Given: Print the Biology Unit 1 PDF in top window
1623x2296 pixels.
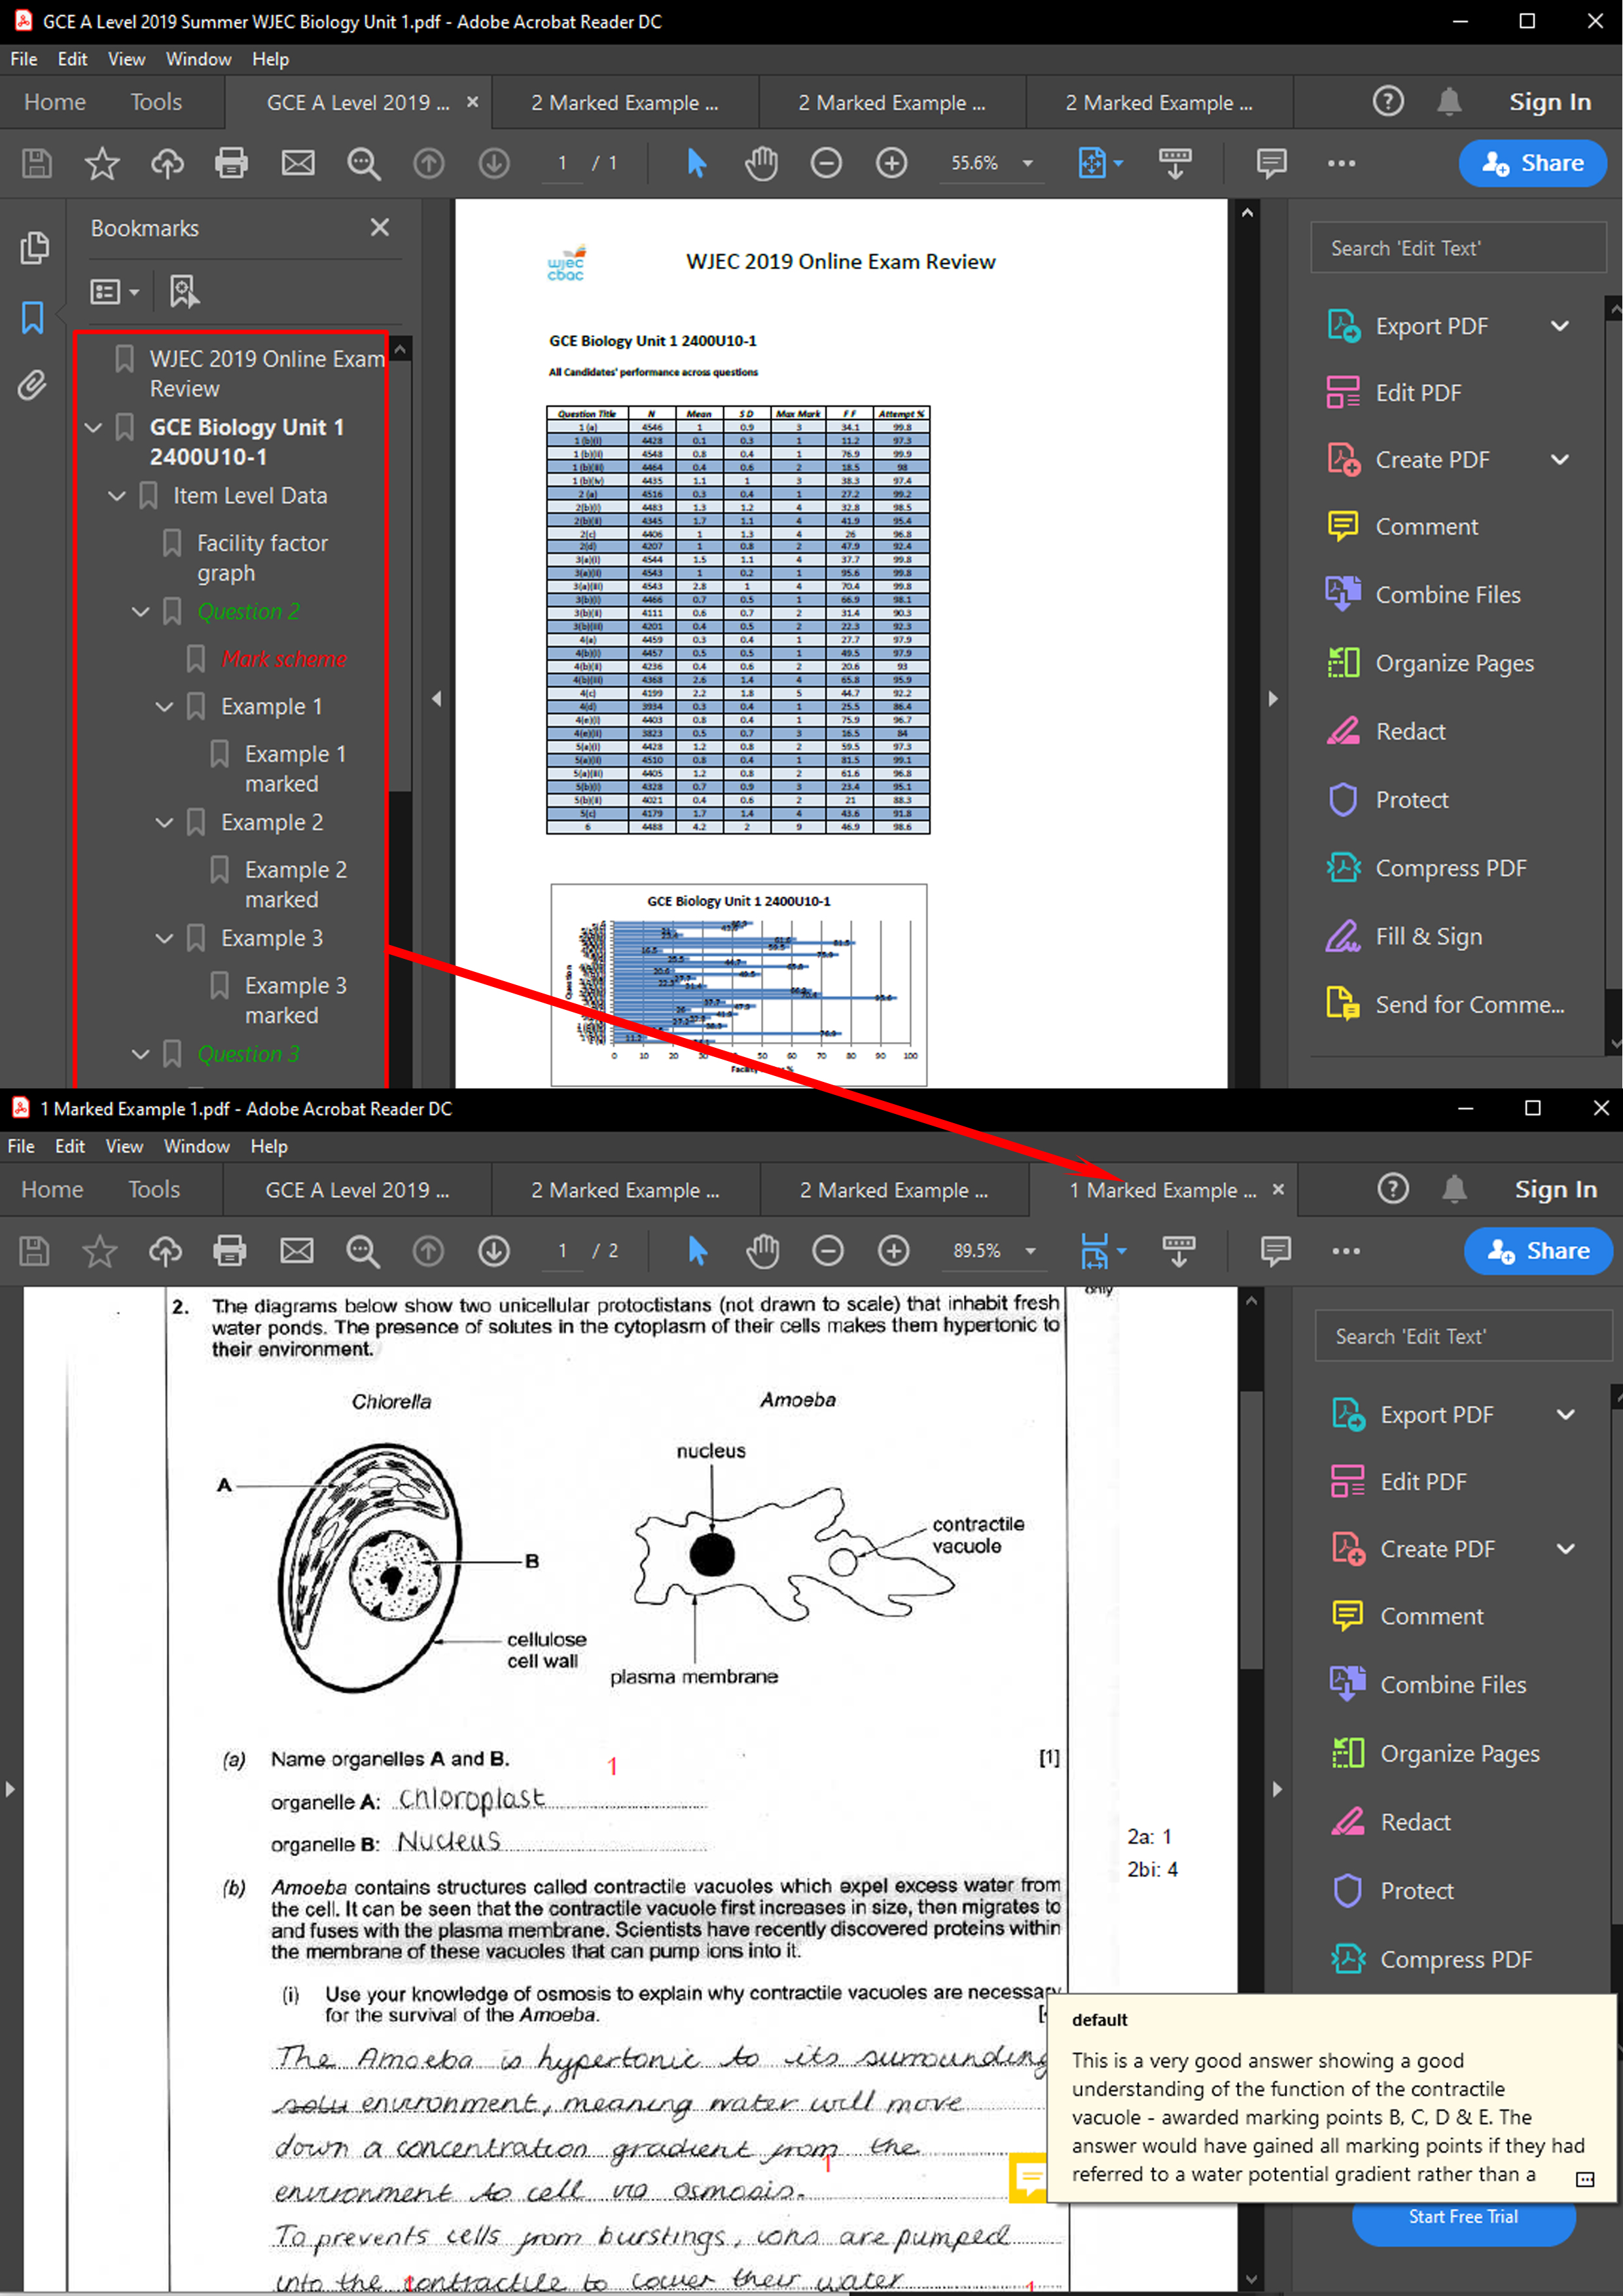Looking at the screenshot, I should click(x=231, y=163).
